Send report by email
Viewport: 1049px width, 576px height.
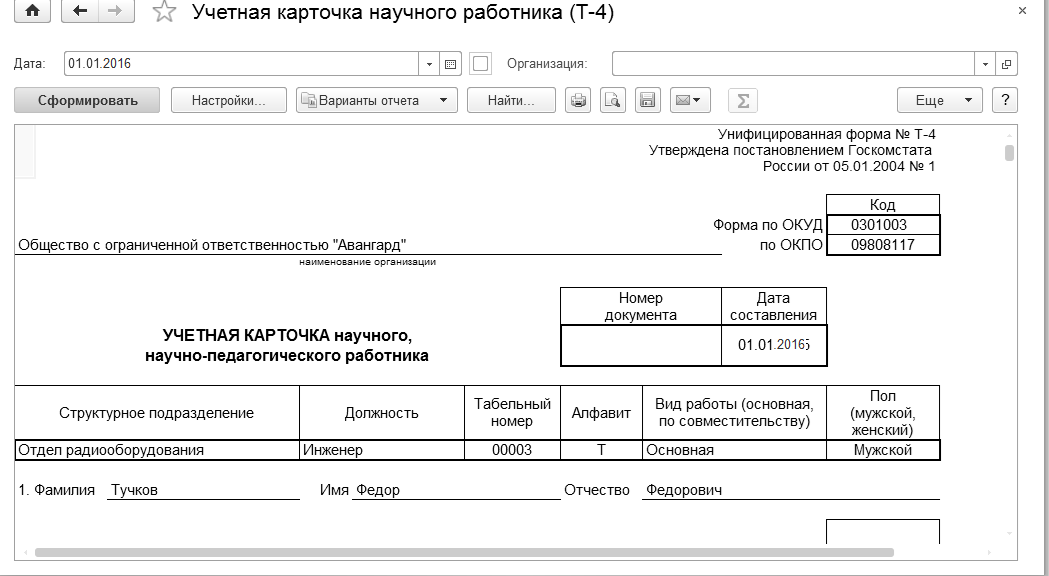click(x=689, y=100)
